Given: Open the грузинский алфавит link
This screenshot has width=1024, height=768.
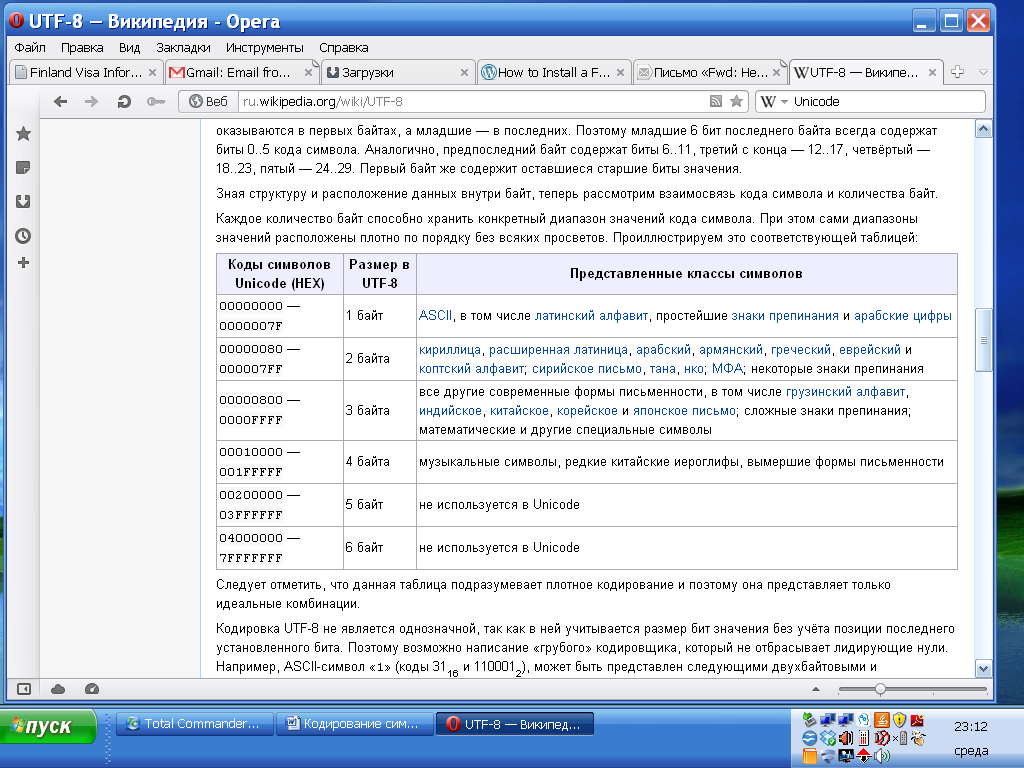Looking at the screenshot, I should pos(845,391).
